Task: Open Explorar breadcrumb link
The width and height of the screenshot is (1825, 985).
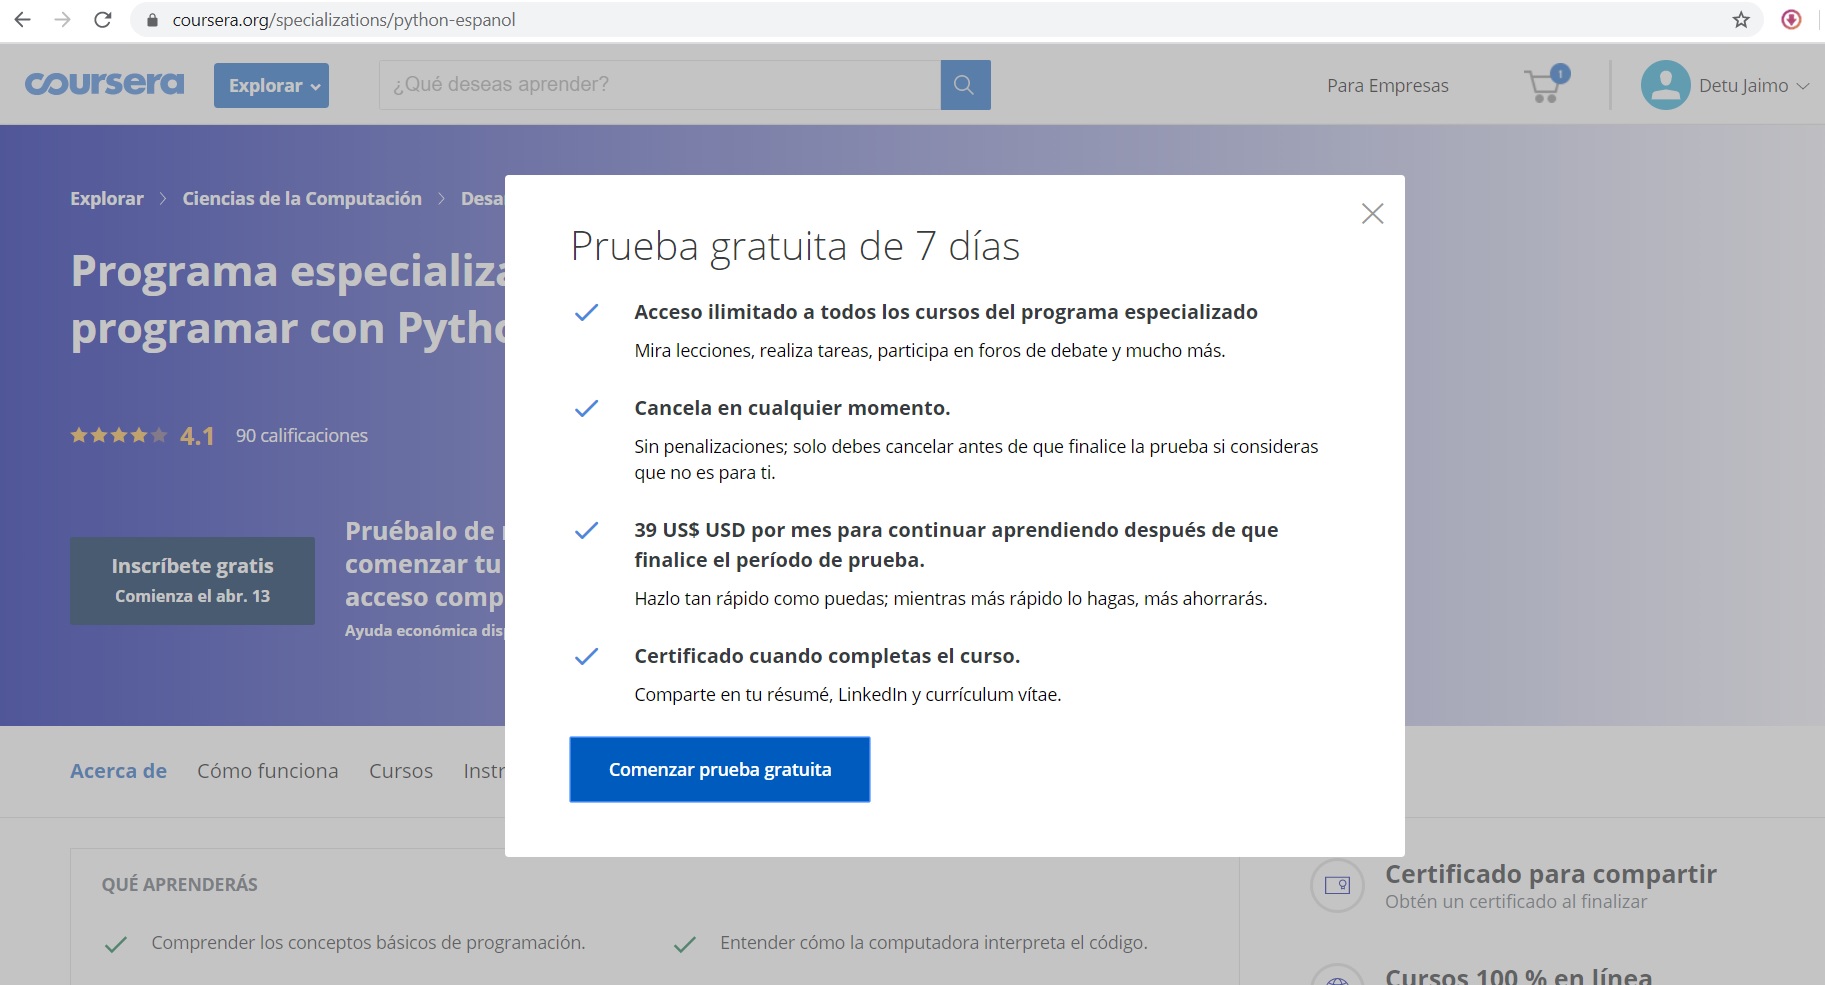Action: [107, 198]
